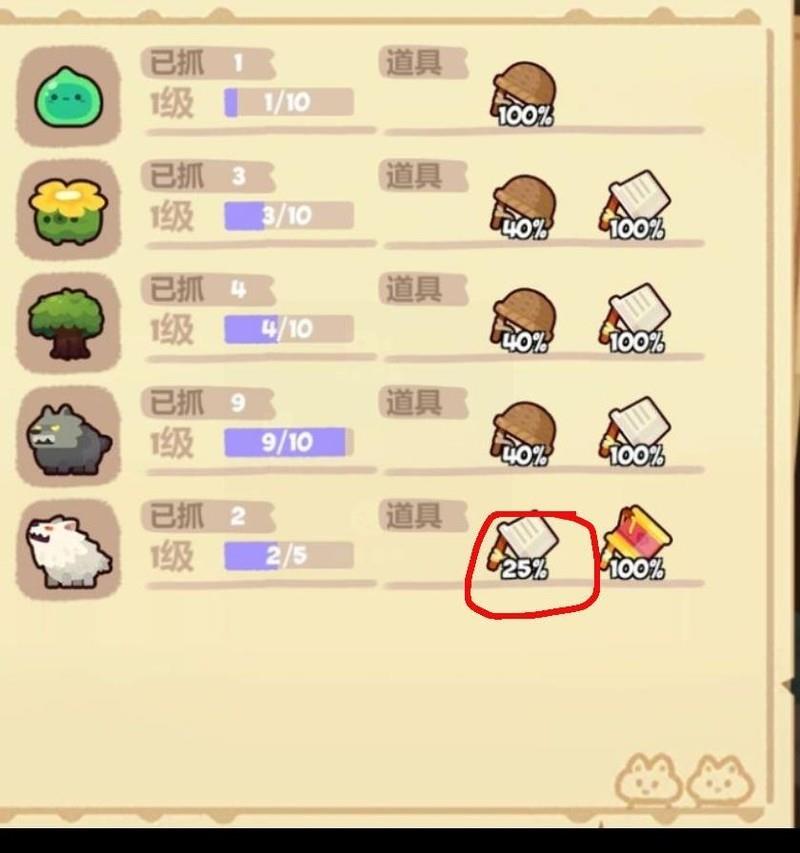Image resolution: width=800 pixels, height=853 pixels.
Task: Select the yellow flower monster portrait
Action: [x=69, y=209]
